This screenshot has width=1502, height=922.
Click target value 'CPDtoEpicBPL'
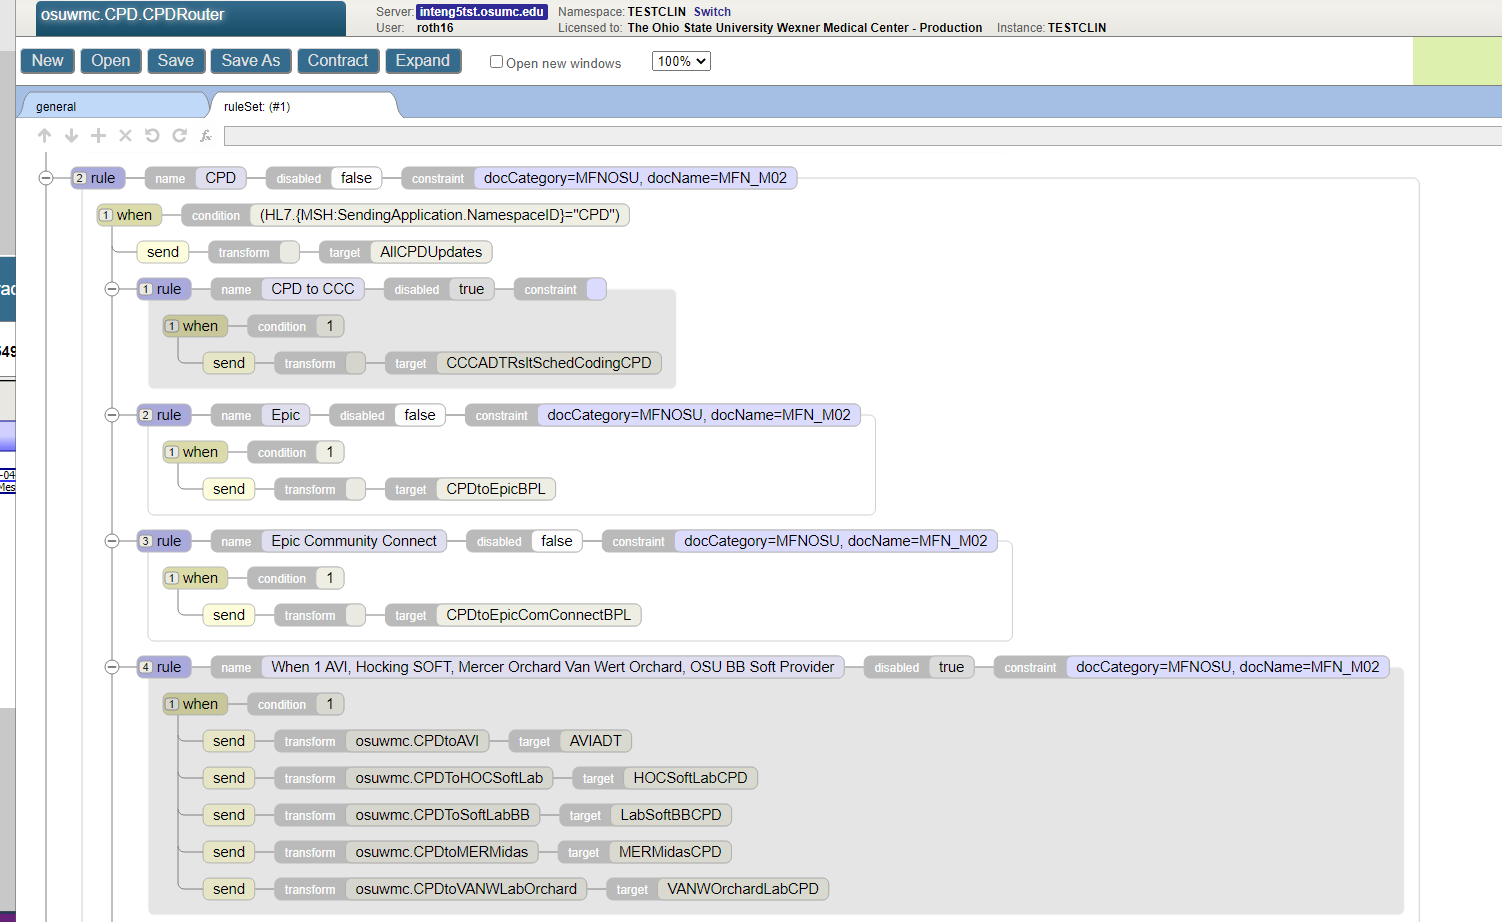[496, 489]
